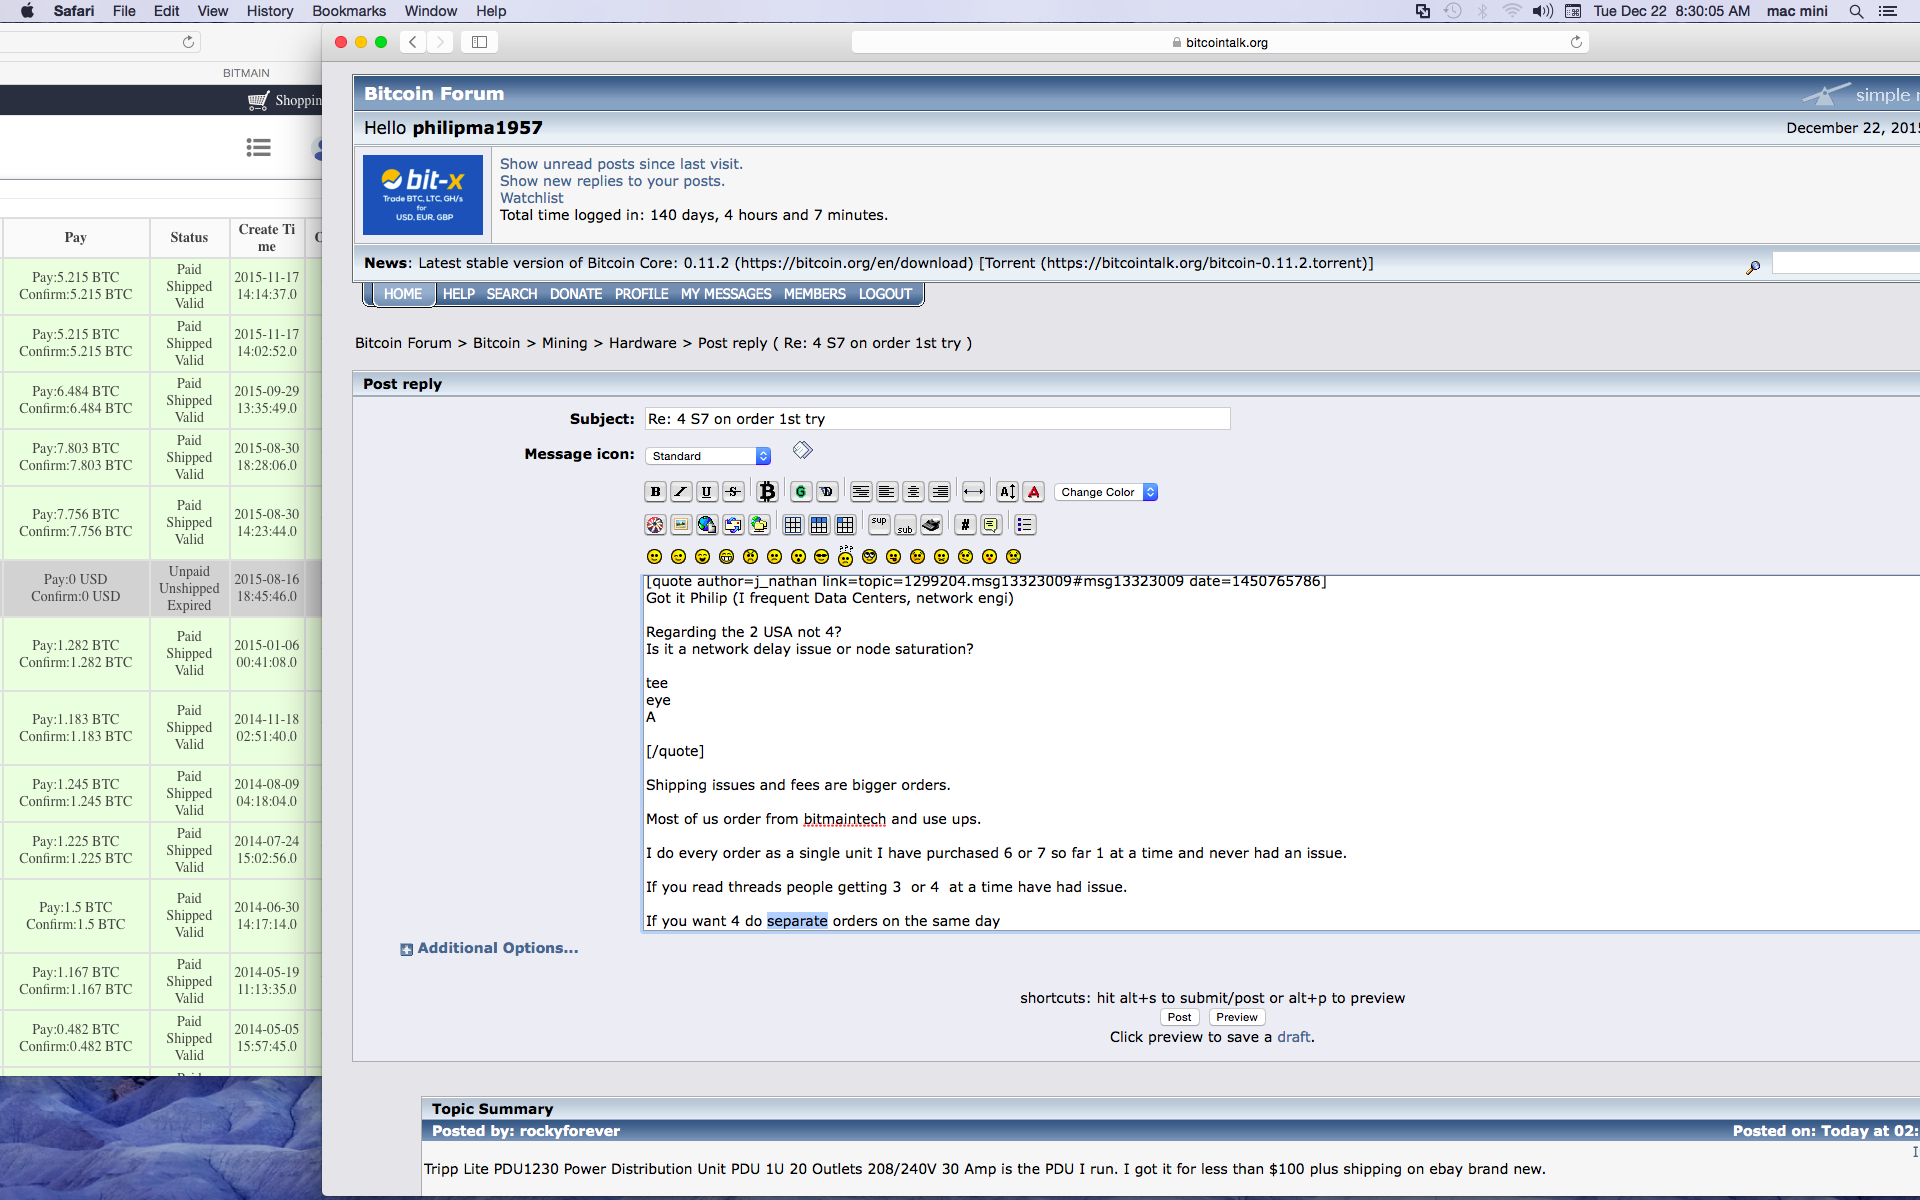Viewport: 1920px width, 1200px height.
Task: Insert the Bitcoin symbol button
Action: (x=767, y=491)
